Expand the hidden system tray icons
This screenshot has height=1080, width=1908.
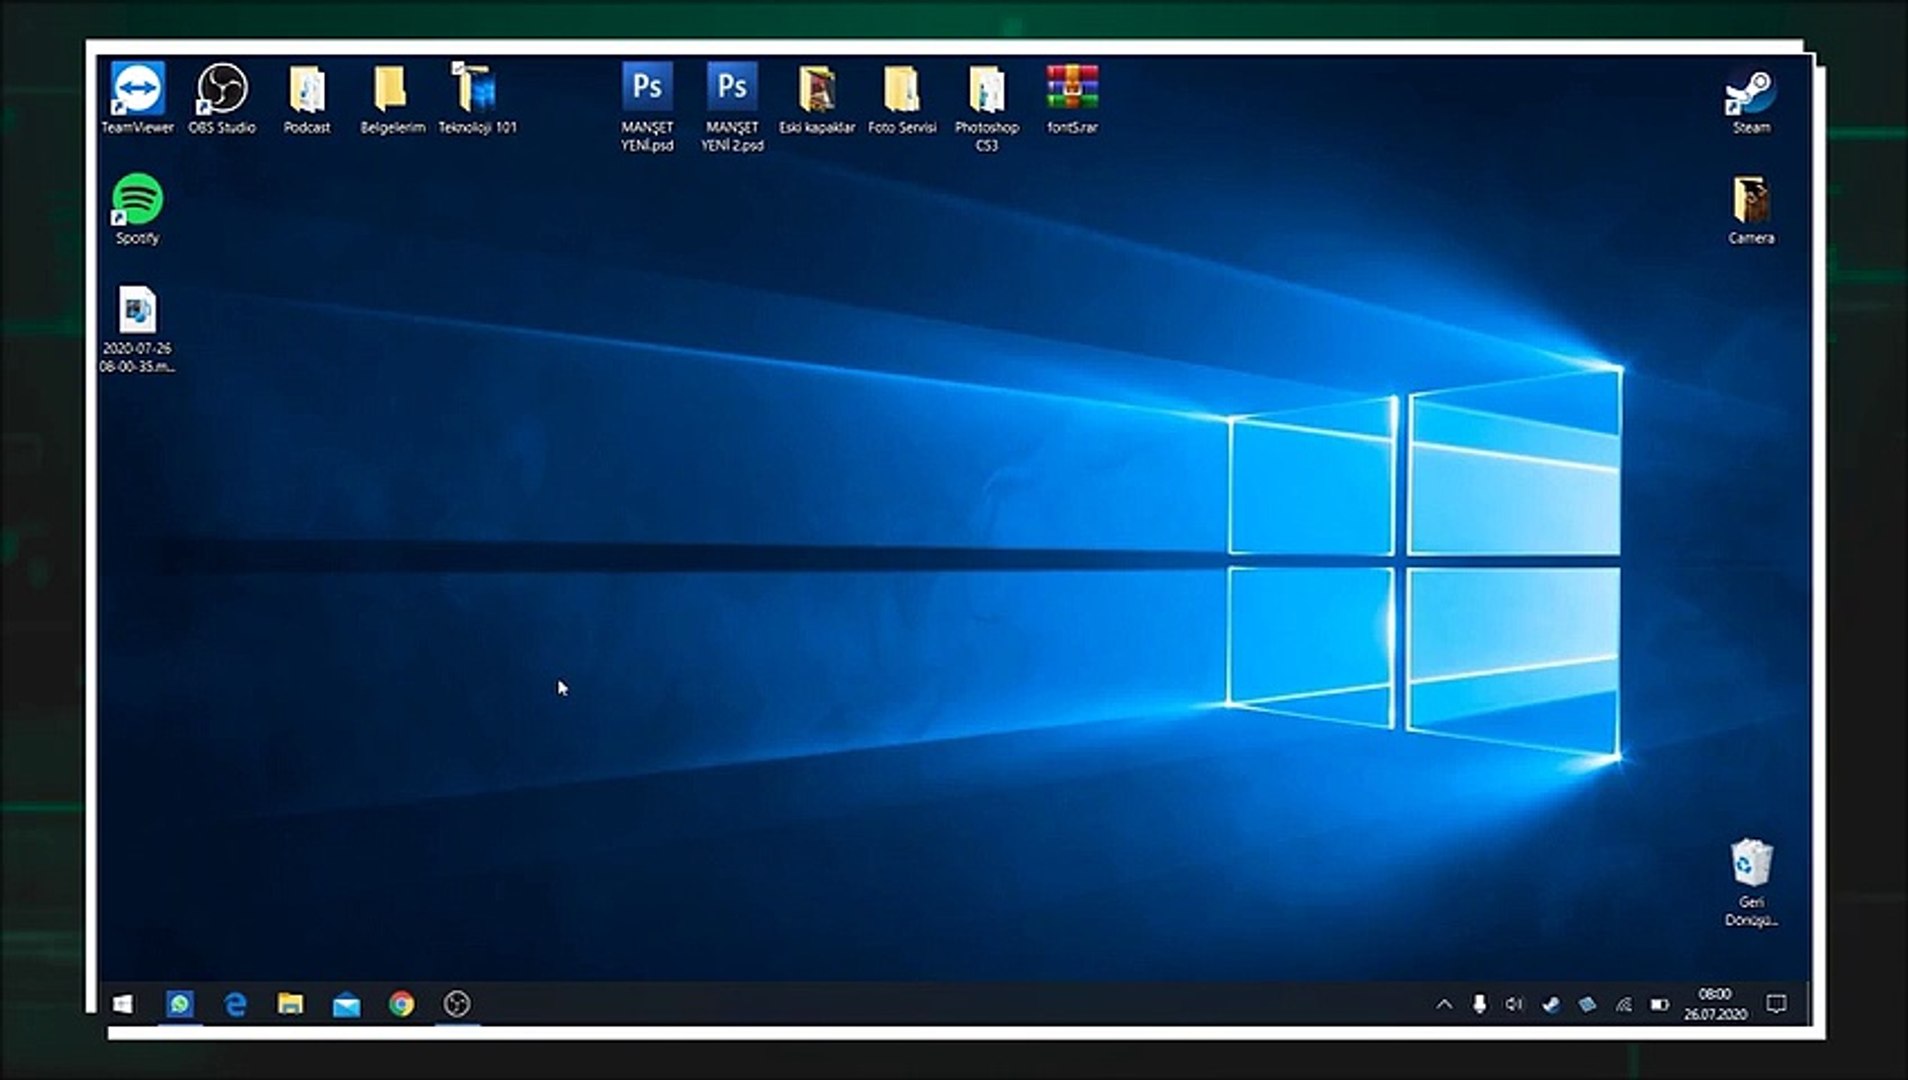1444,1004
